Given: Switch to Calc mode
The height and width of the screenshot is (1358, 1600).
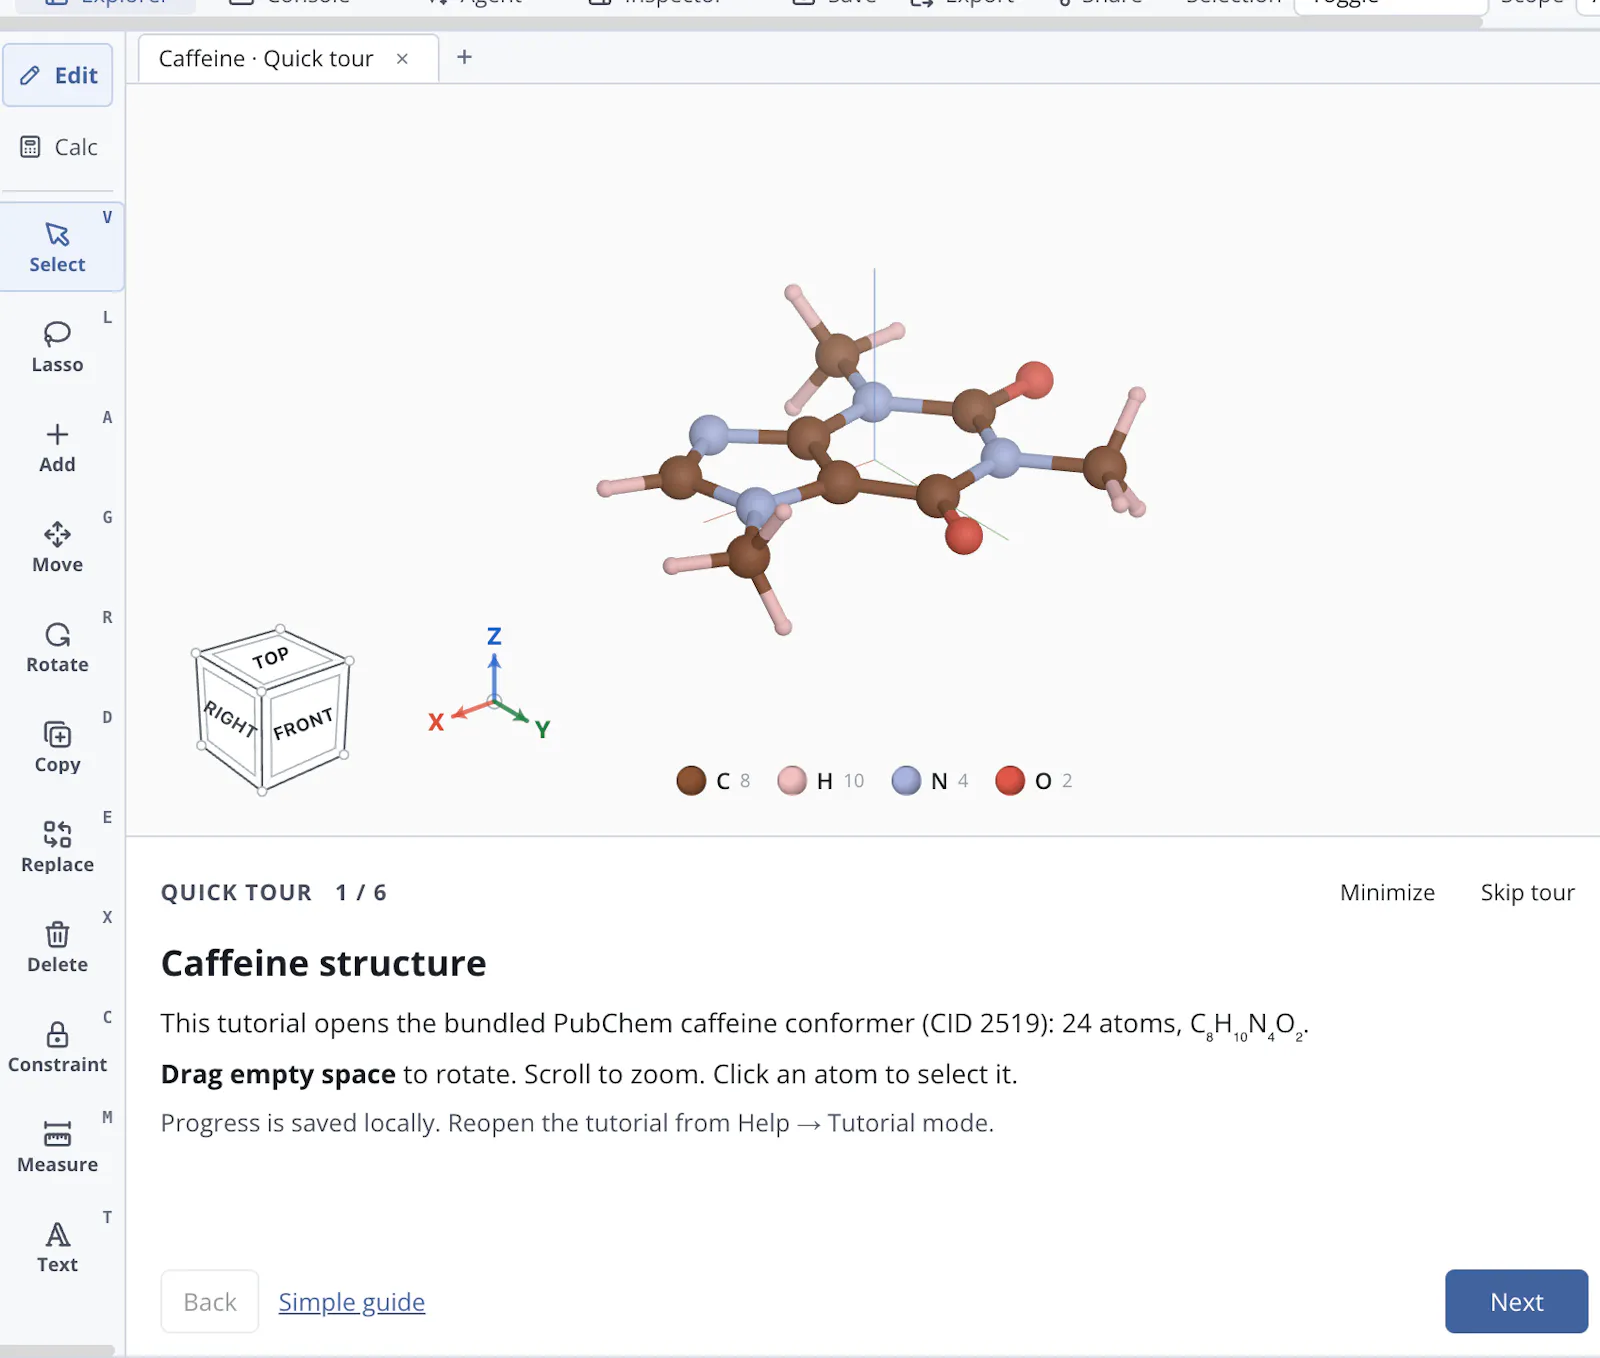Looking at the screenshot, I should [57, 147].
